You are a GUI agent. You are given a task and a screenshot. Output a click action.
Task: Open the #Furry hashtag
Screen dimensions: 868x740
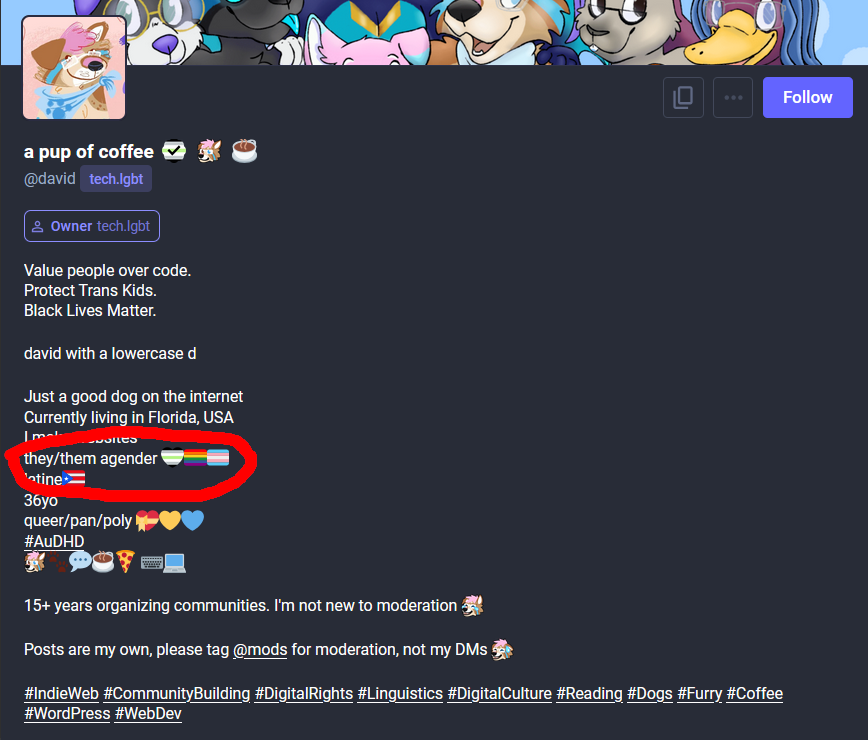click(x=700, y=694)
